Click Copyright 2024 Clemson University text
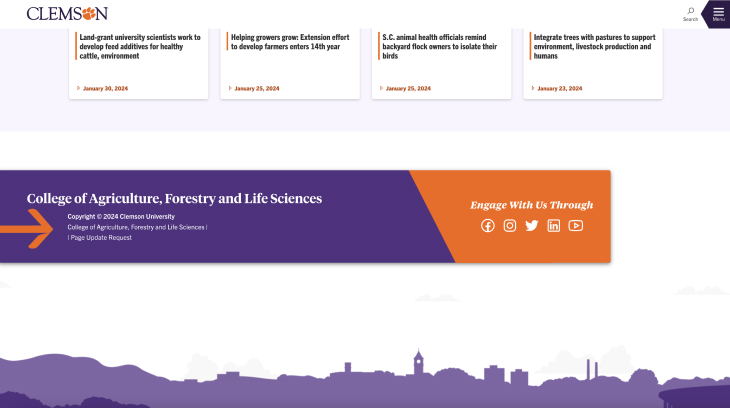The image size is (730, 408). pyautogui.click(x=121, y=217)
